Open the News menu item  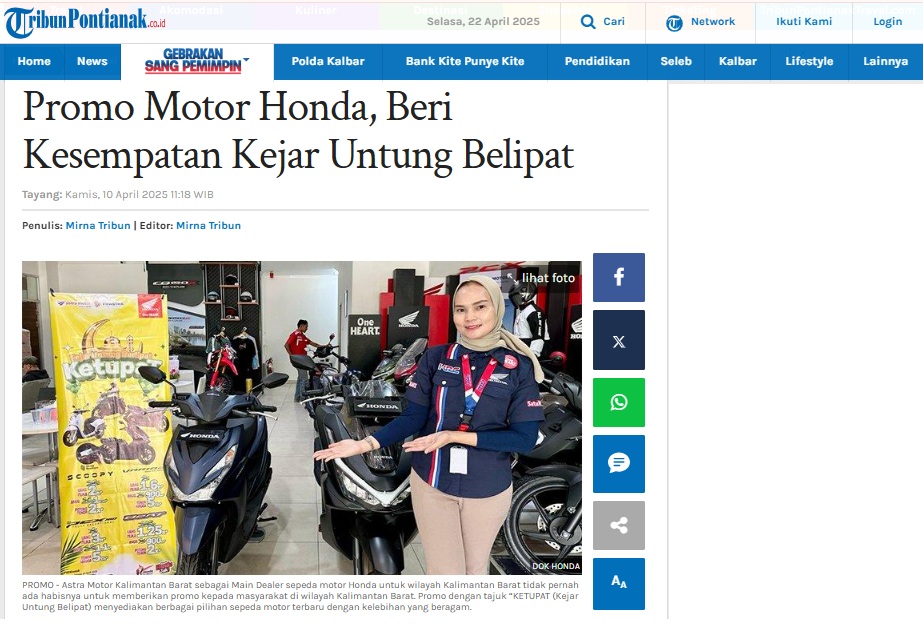click(92, 61)
